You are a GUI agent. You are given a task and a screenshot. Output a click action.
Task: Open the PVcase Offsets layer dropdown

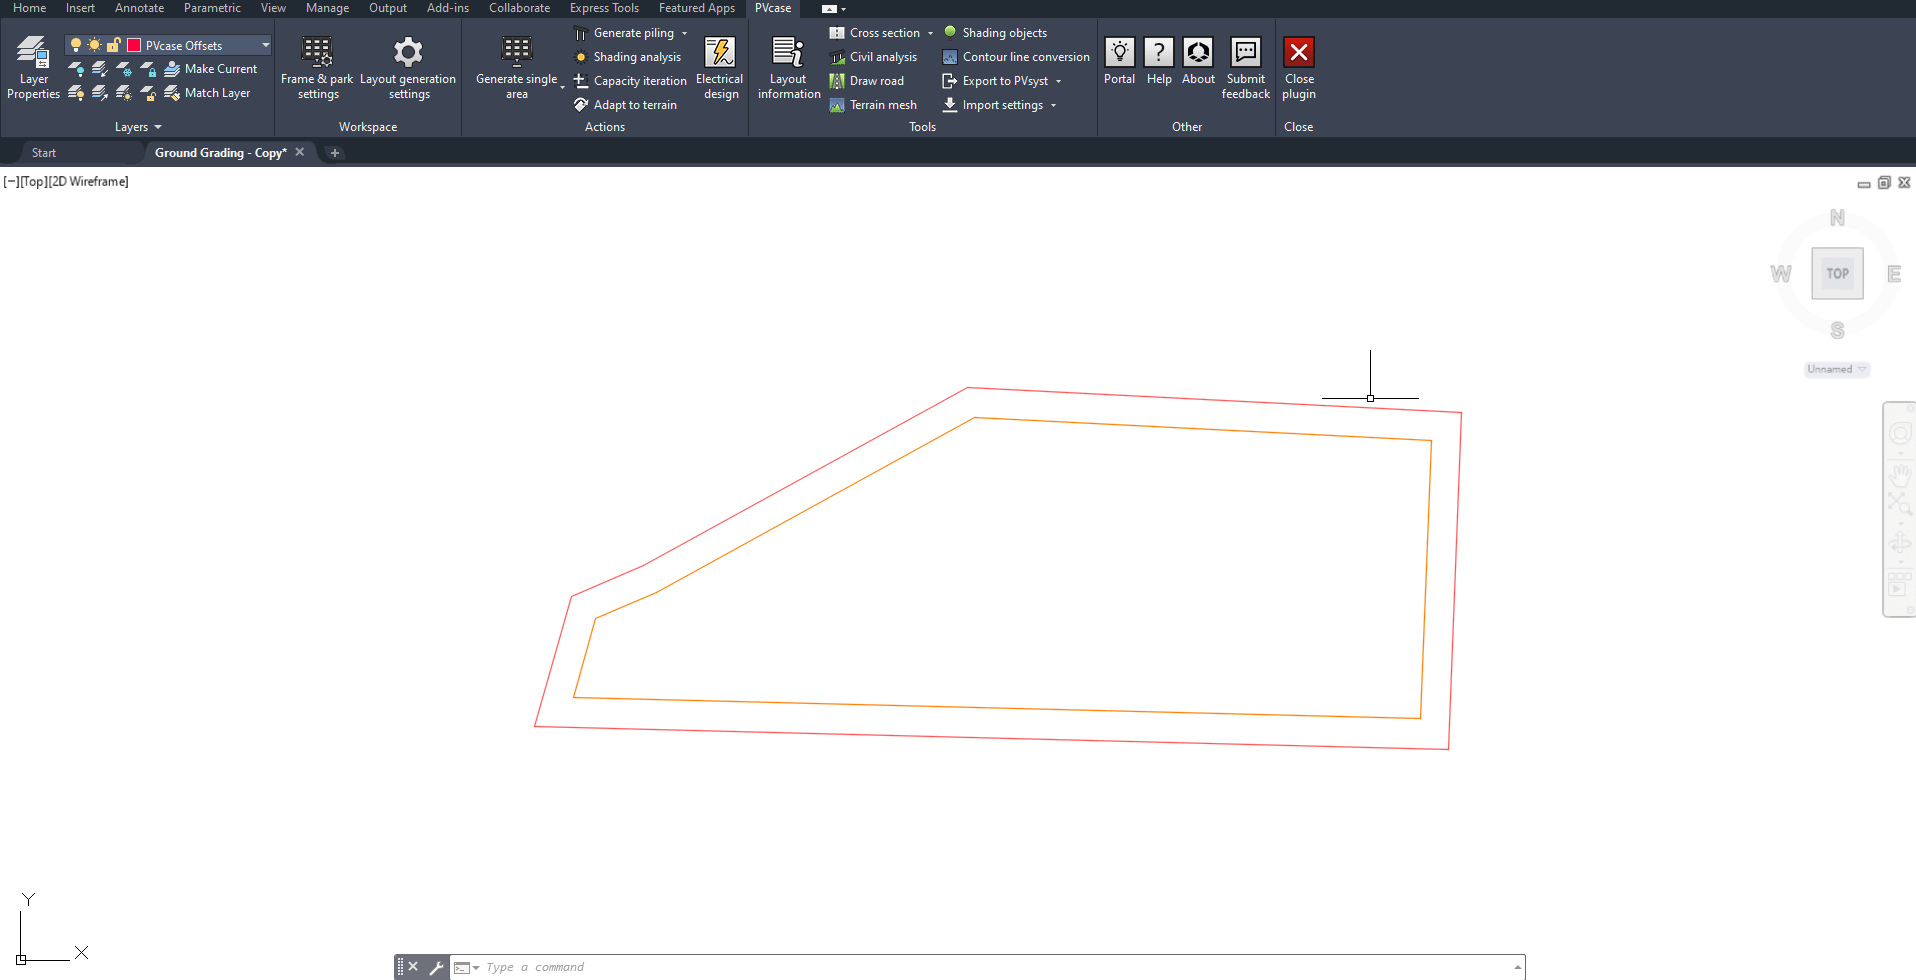pyautogui.click(x=264, y=44)
